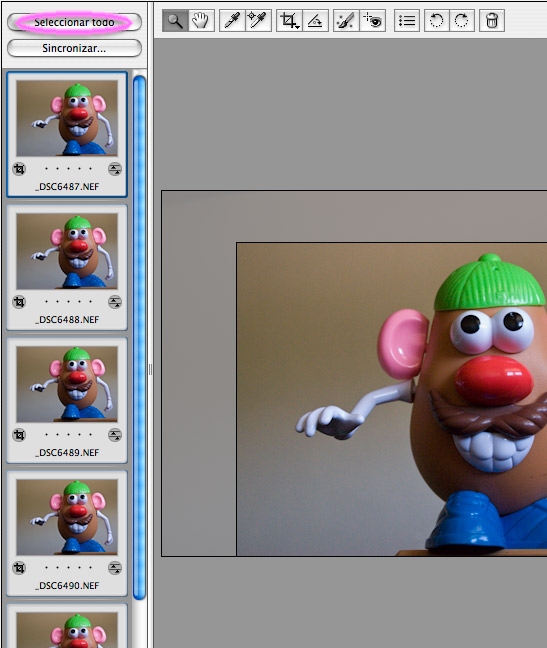
Task: Select the Red Eye removal tool
Action: 372,21
